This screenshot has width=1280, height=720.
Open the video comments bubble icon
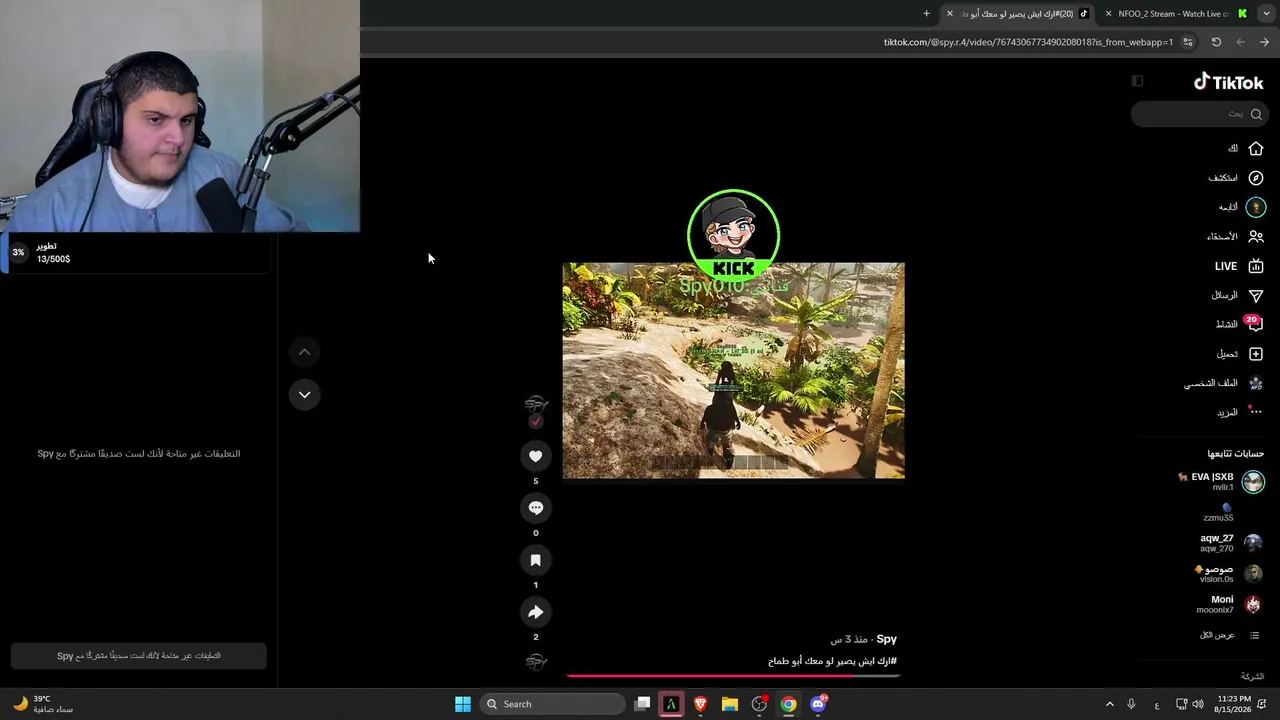pos(536,508)
